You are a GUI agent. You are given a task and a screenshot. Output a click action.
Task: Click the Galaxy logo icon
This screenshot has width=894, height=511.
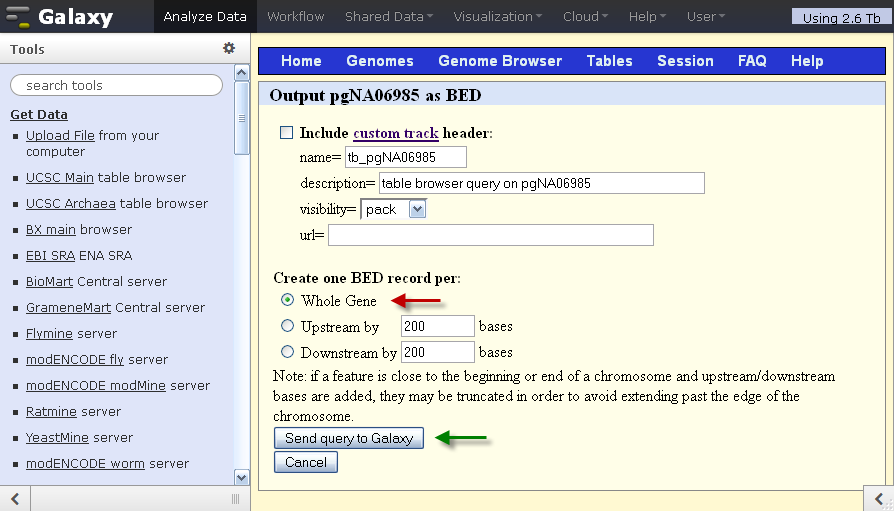[x=17, y=17]
